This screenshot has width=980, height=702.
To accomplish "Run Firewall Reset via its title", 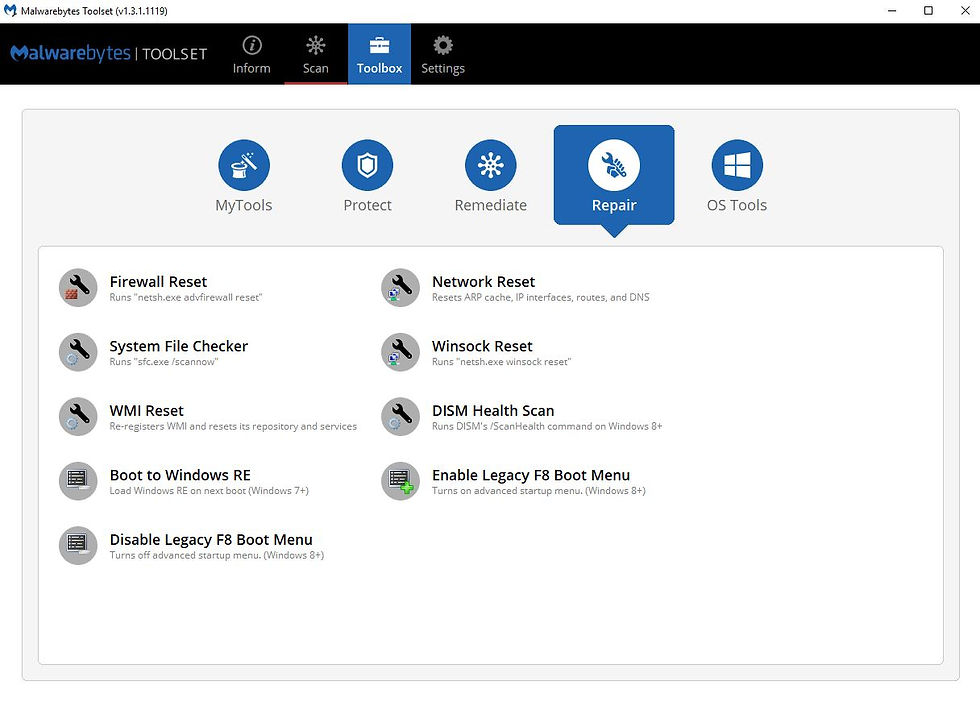I will (158, 282).
